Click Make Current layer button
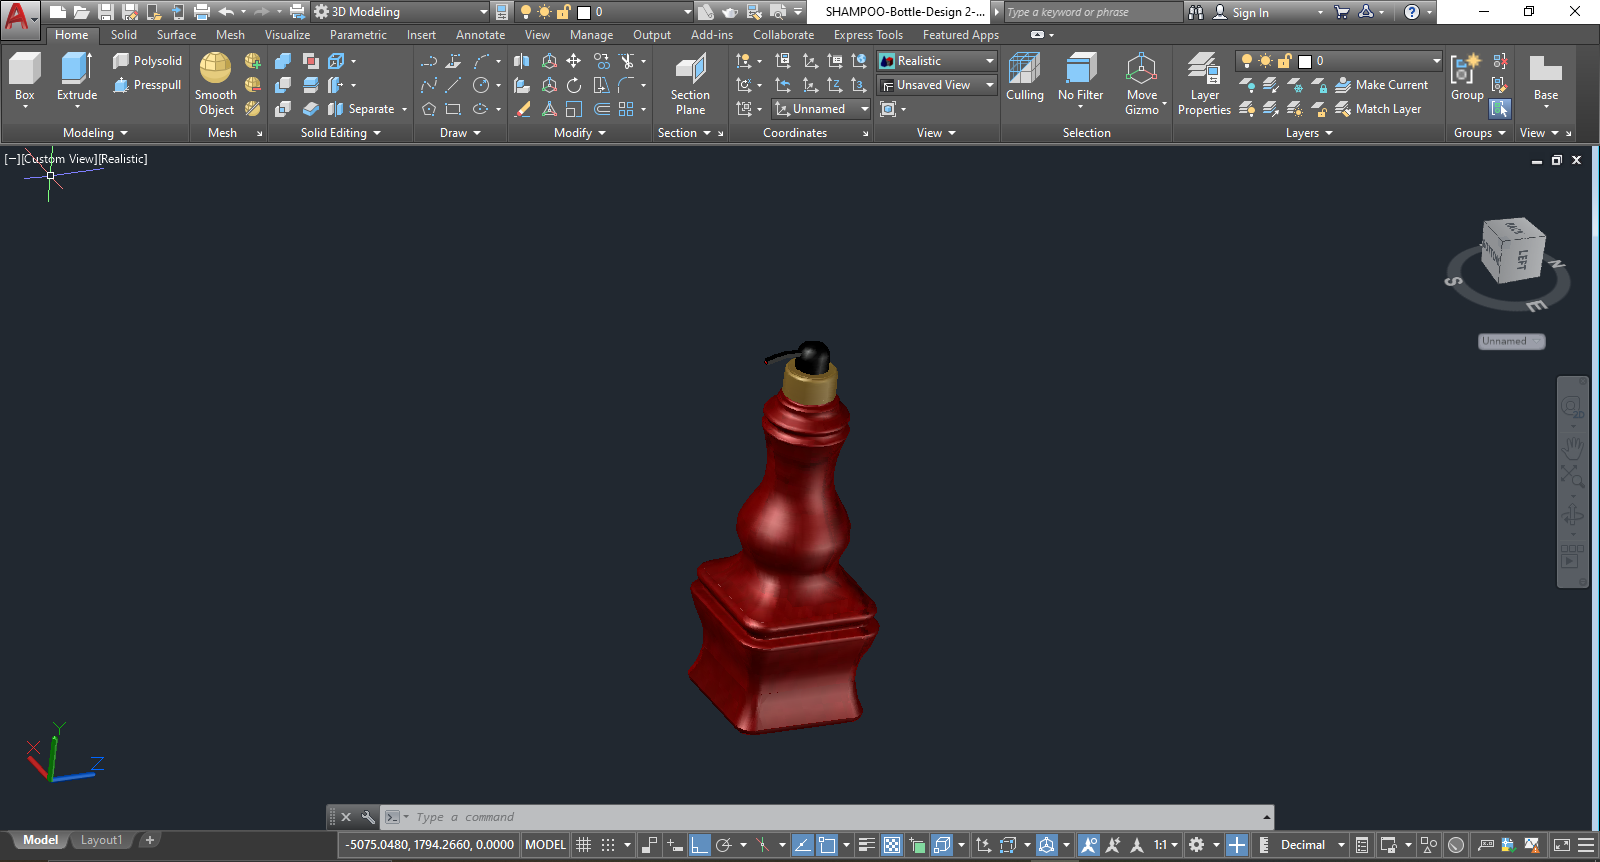The image size is (1600, 862). coord(1382,85)
